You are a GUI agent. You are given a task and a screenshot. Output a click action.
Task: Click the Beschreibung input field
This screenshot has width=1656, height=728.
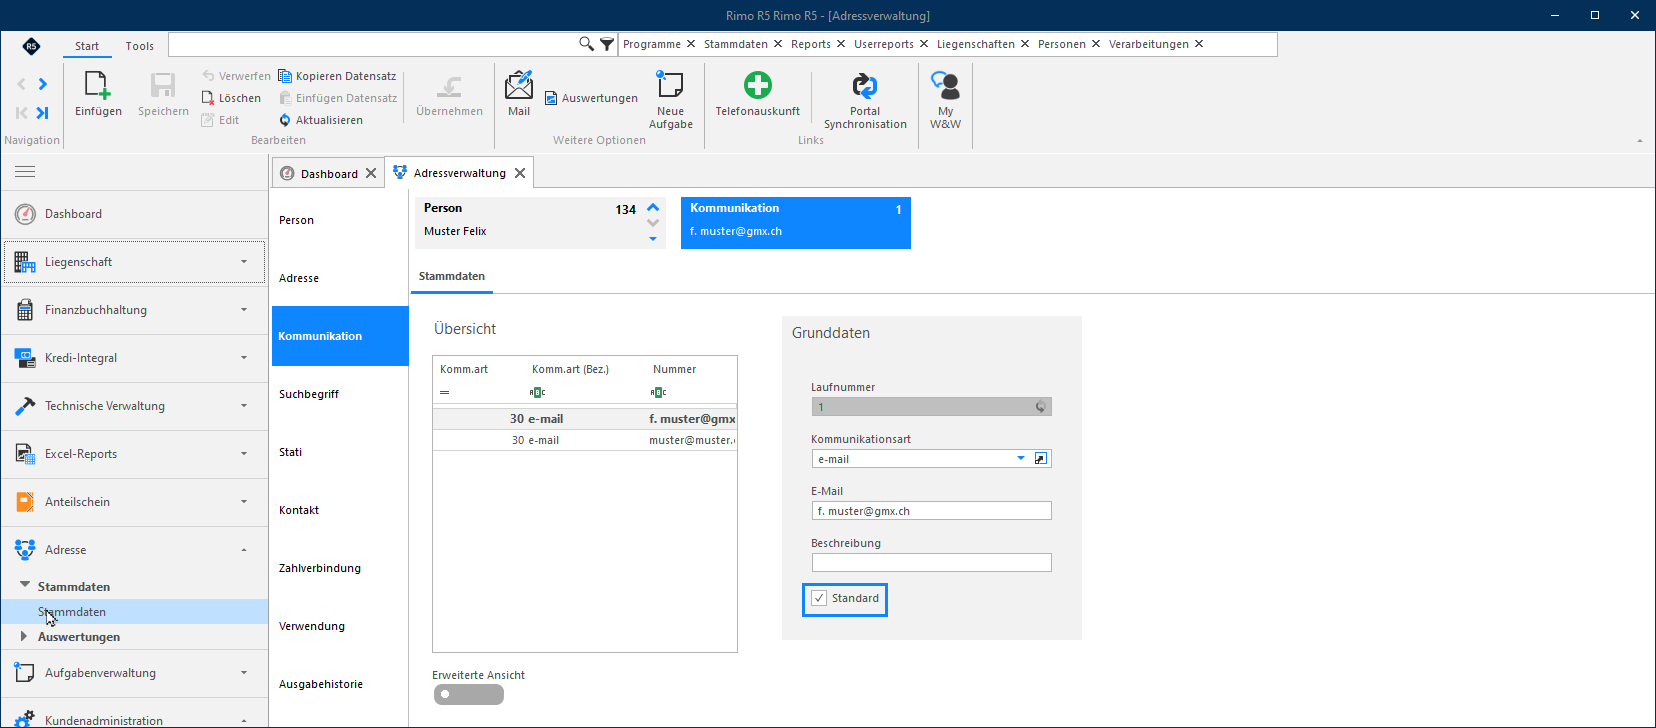[x=931, y=563]
